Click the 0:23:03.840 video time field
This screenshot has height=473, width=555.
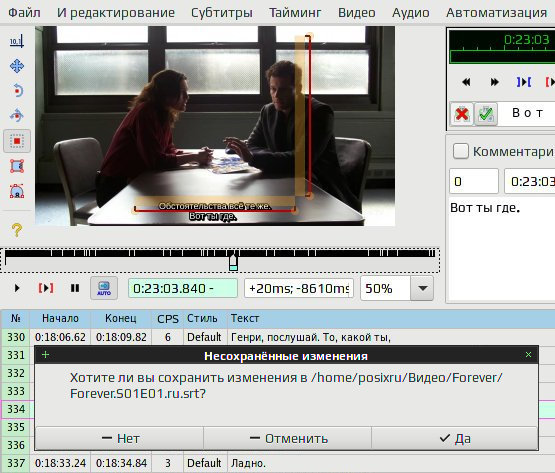pyautogui.click(x=183, y=288)
